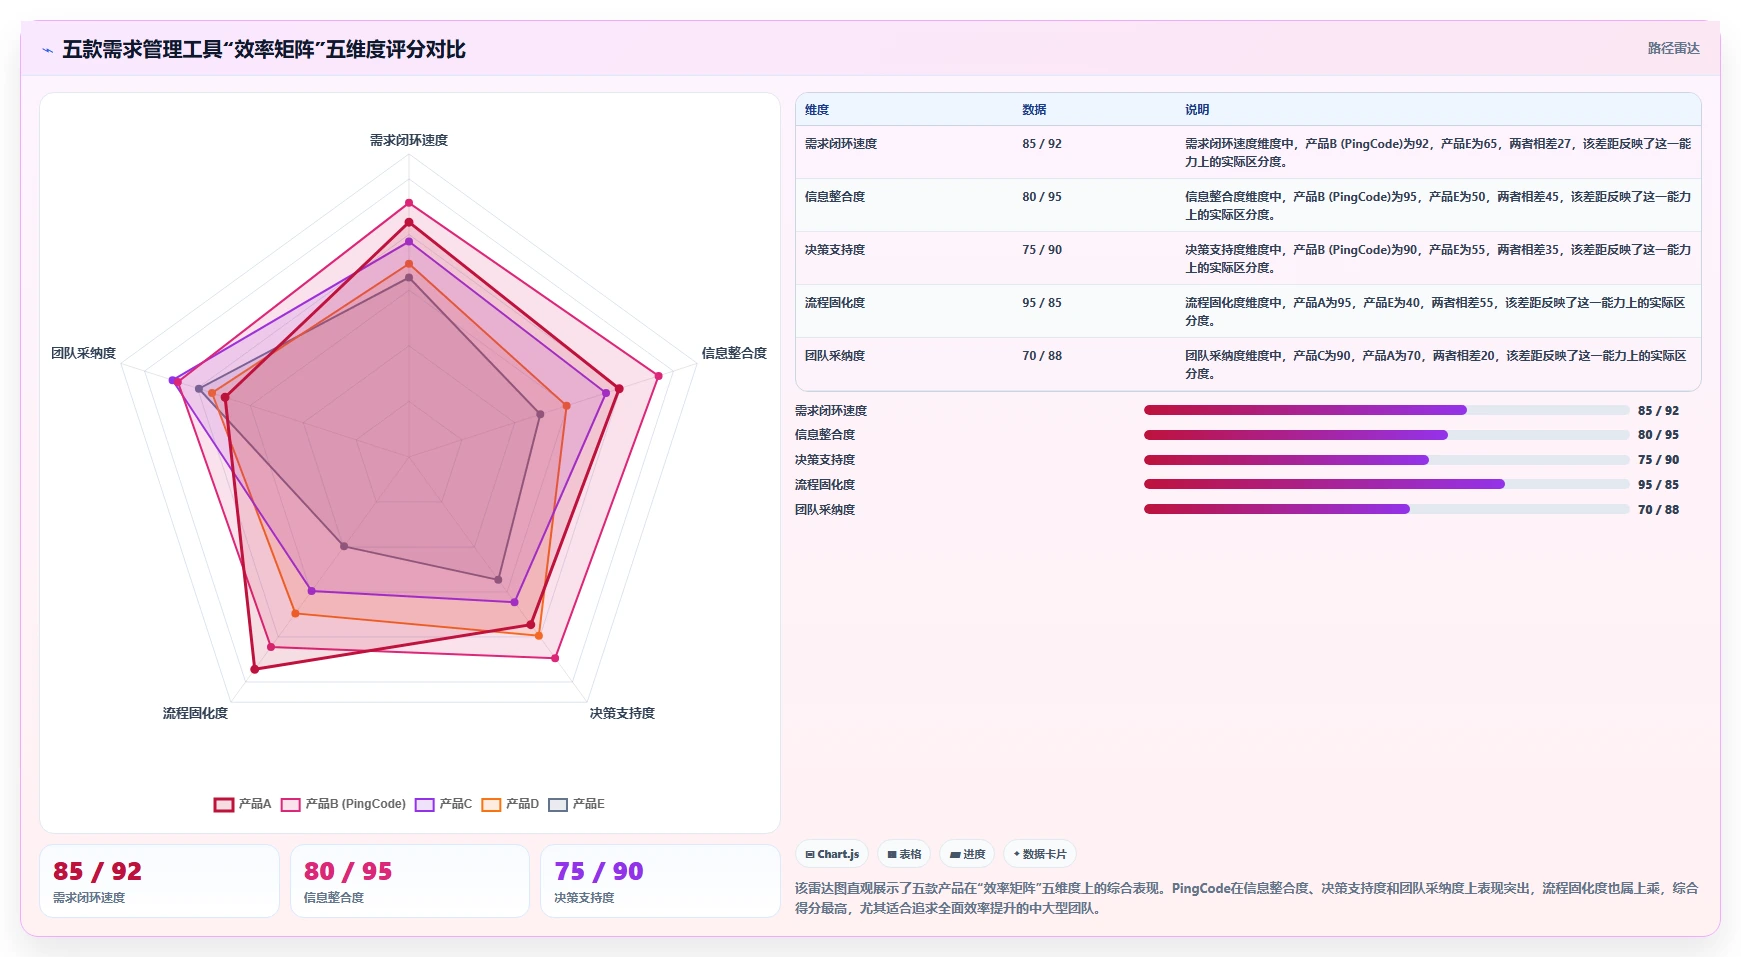
Task: Click the 数据卡片 tag
Action: click(x=1040, y=854)
